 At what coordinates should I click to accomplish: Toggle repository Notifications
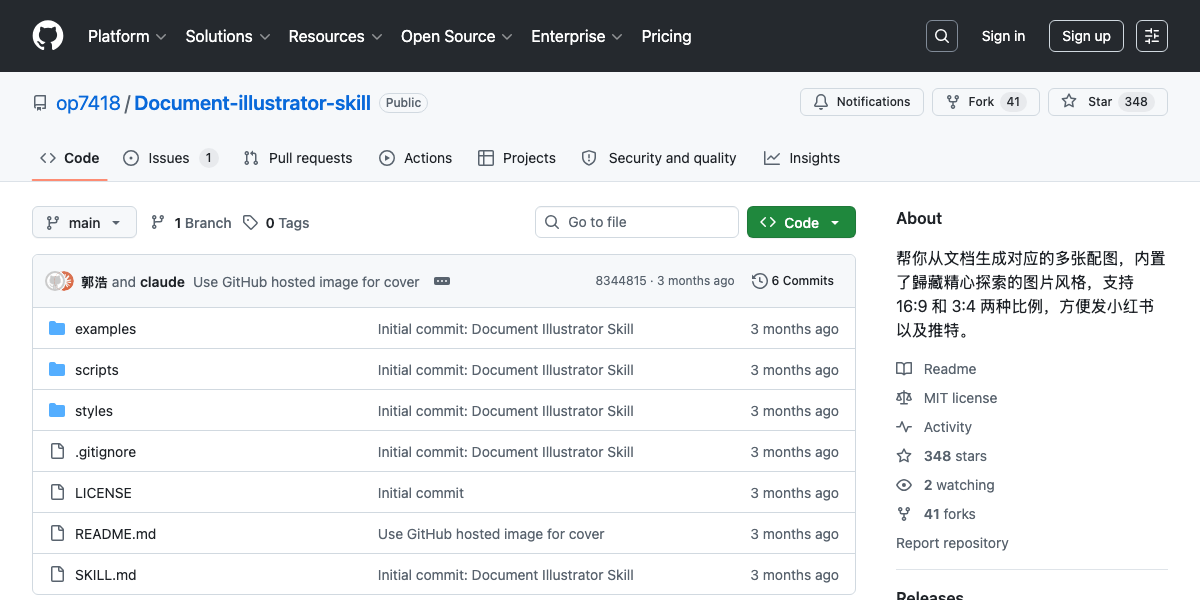point(861,102)
